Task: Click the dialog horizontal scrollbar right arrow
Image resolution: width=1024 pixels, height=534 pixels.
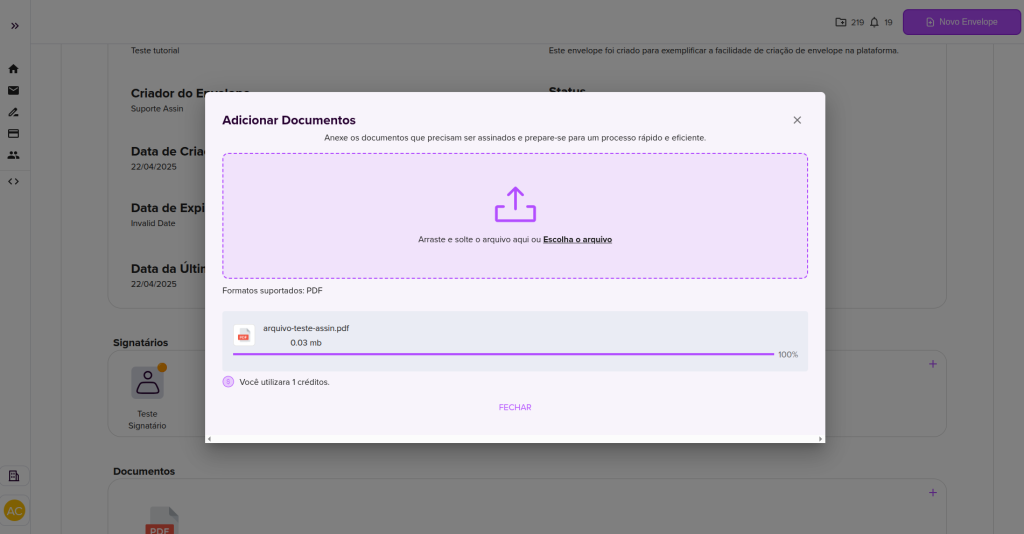Action: (820, 439)
